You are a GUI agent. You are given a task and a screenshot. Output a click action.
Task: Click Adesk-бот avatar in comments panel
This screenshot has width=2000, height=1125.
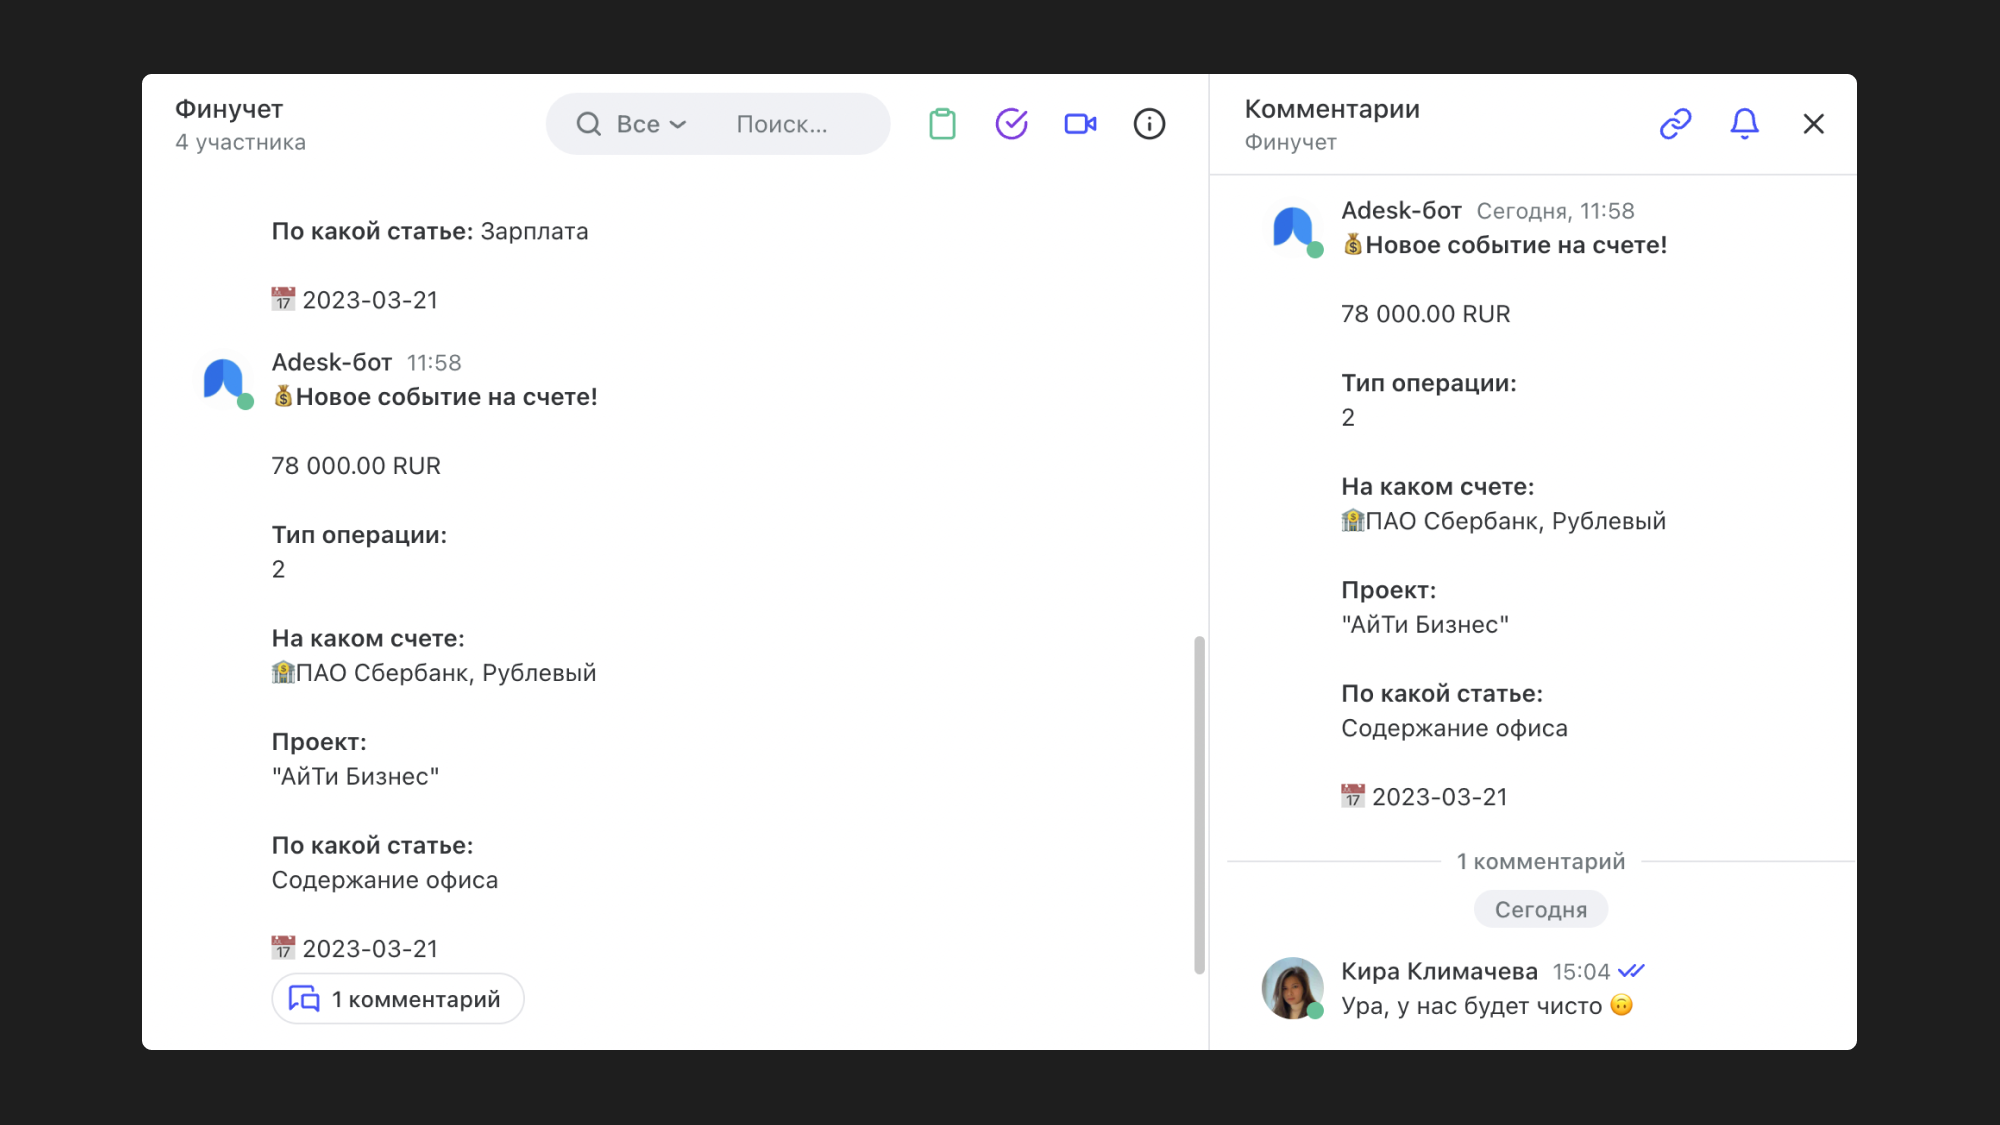point(1293,228)
